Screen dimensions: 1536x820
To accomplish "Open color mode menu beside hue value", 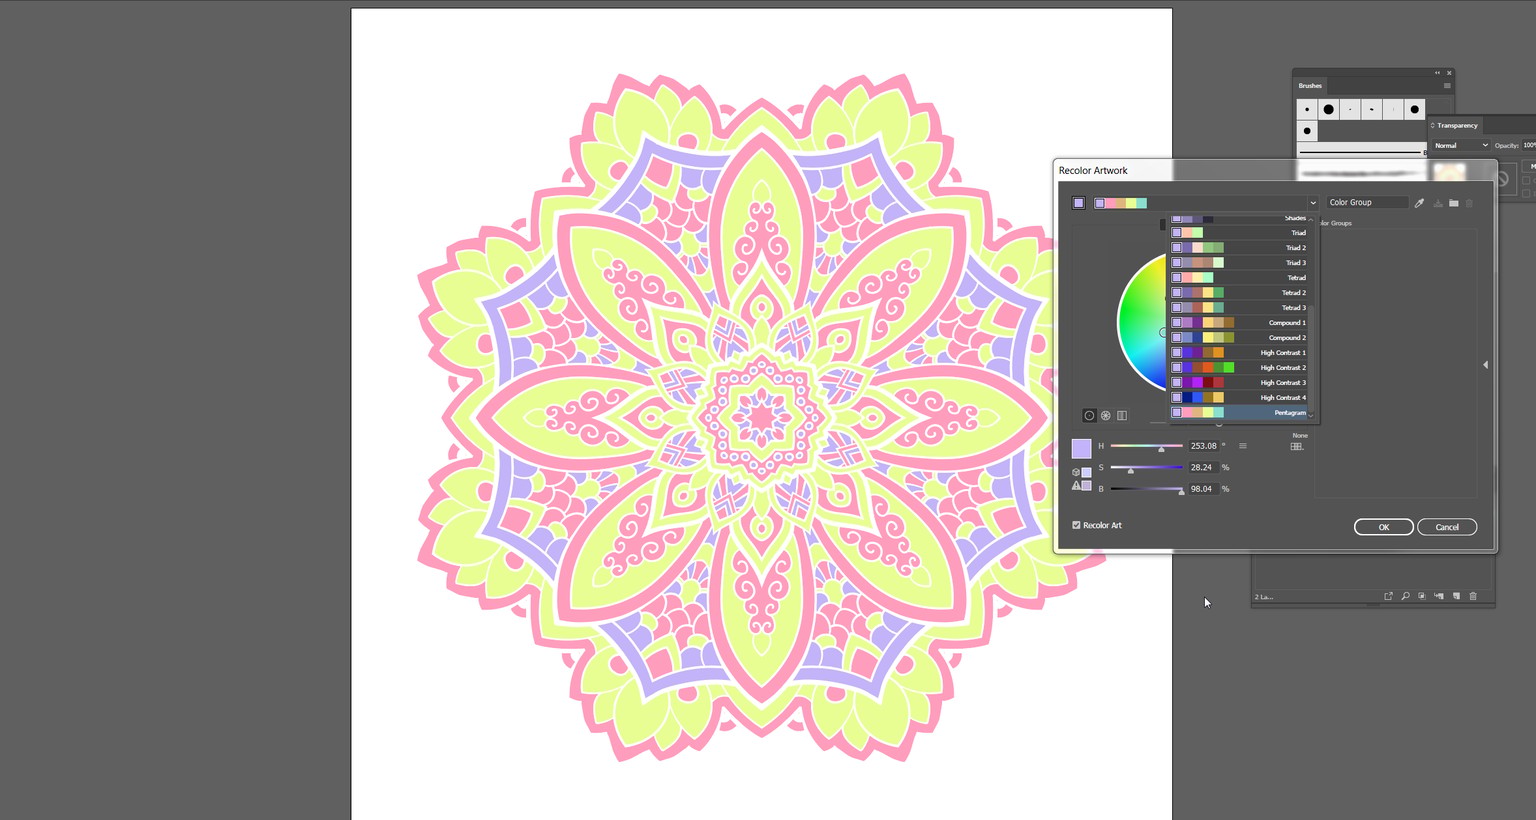I will point(1243,446).
